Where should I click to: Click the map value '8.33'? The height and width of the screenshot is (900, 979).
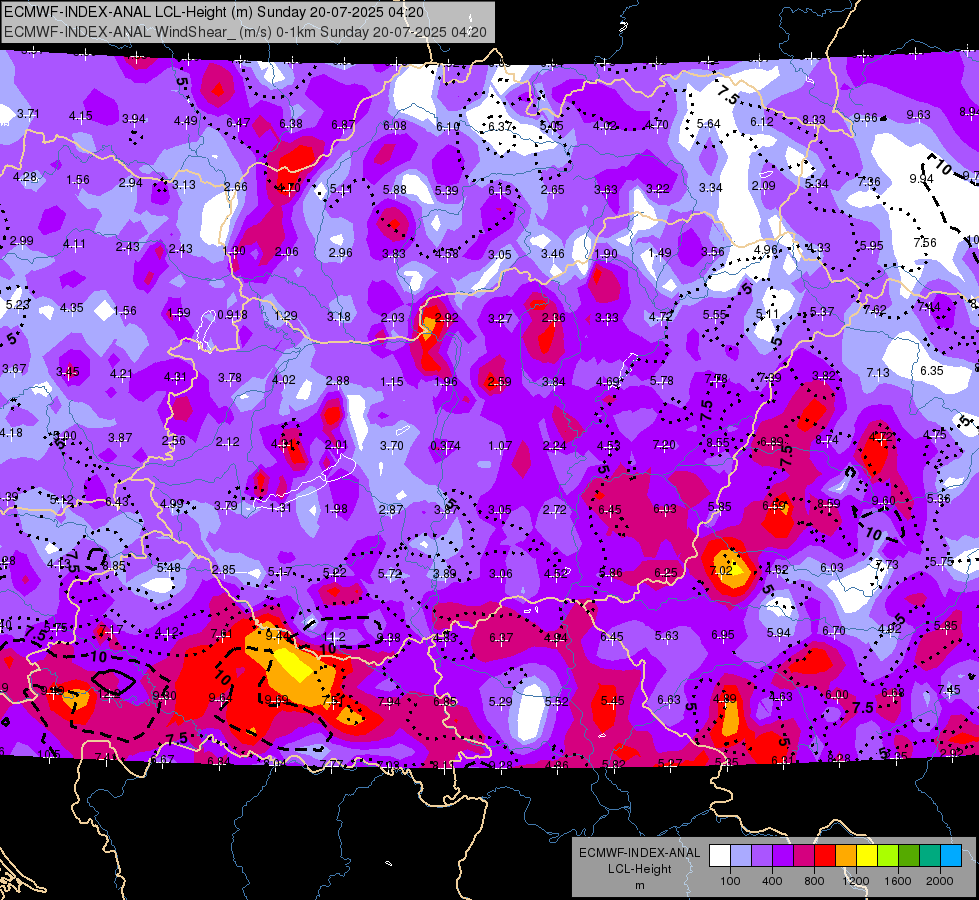point(814,119)
